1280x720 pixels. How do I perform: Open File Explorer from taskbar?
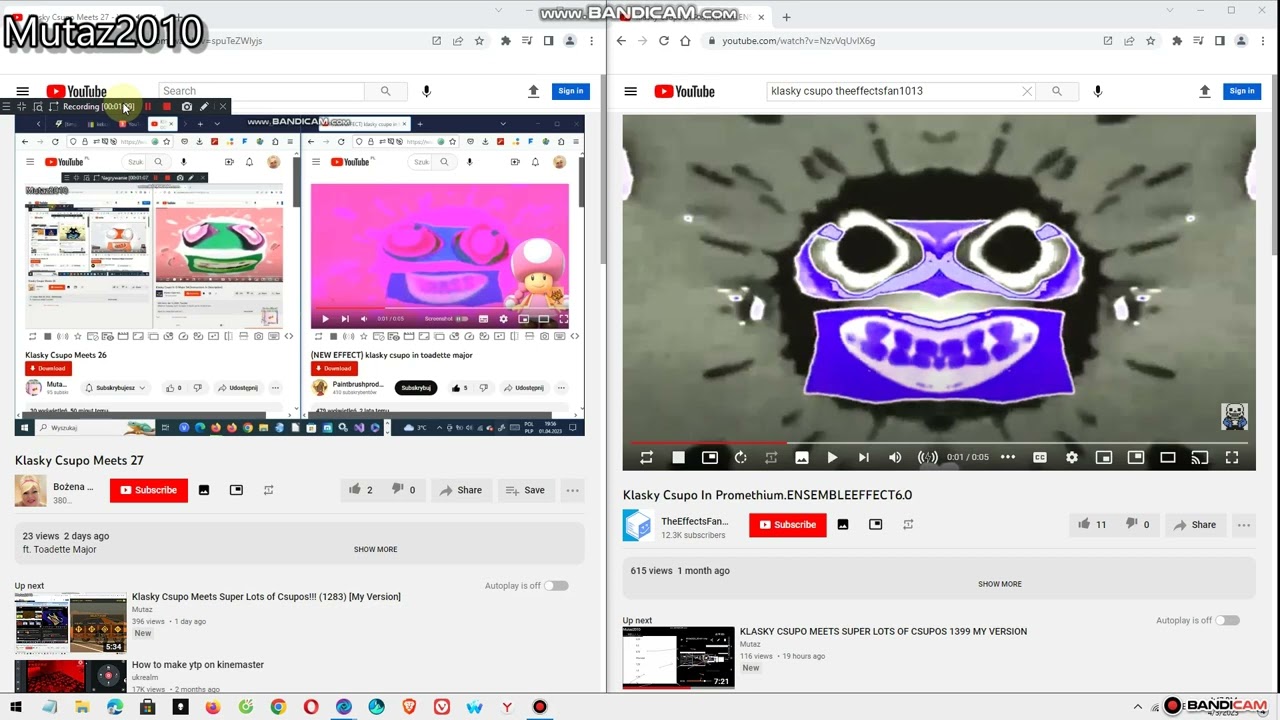82,707
